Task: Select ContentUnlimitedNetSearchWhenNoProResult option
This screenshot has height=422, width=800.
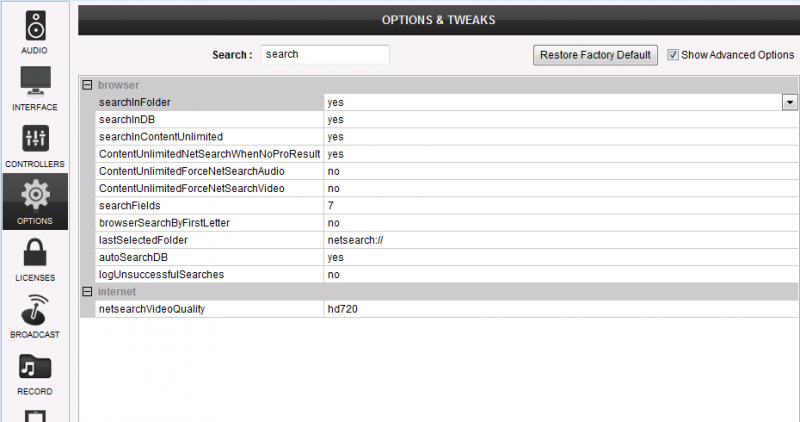Action: click(x=210, y=154)
